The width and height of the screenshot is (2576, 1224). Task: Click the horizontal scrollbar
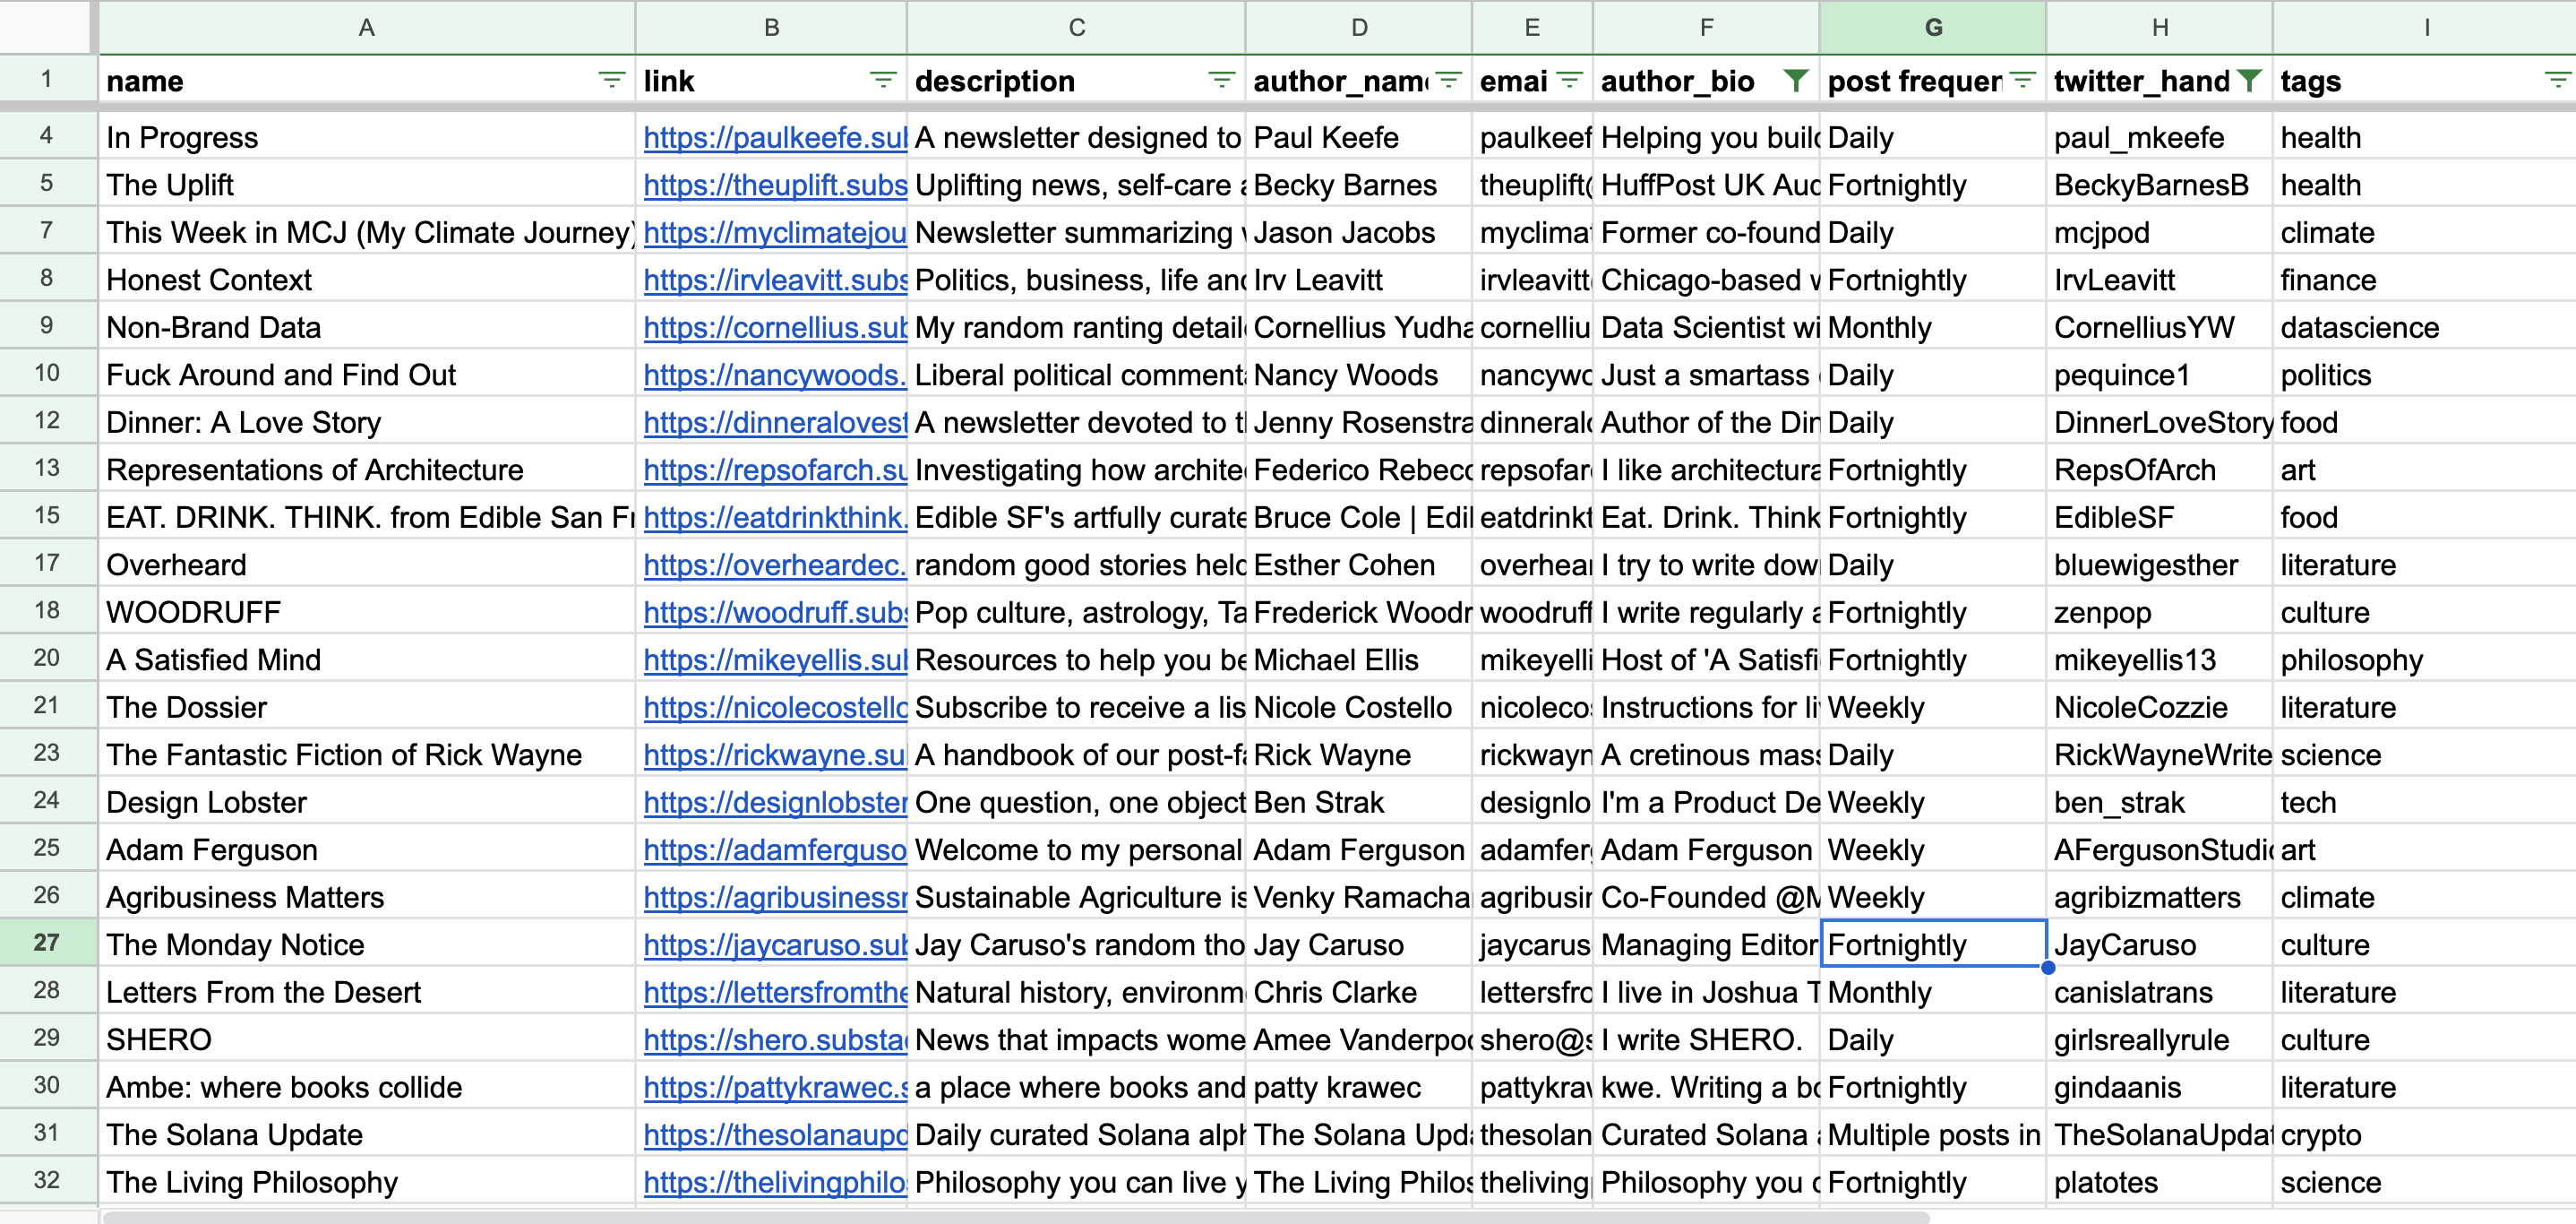[x=1015, y=1216]
